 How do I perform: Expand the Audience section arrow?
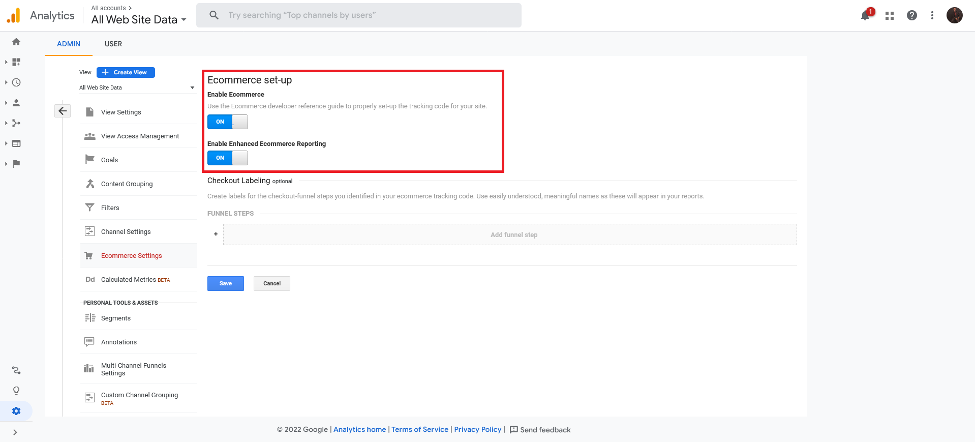point(6,103)
